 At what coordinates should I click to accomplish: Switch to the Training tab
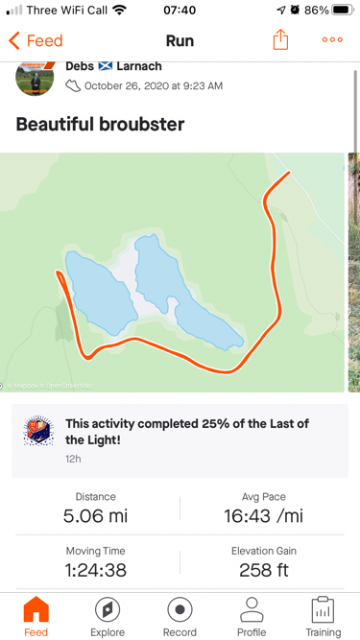pos(323,617)
